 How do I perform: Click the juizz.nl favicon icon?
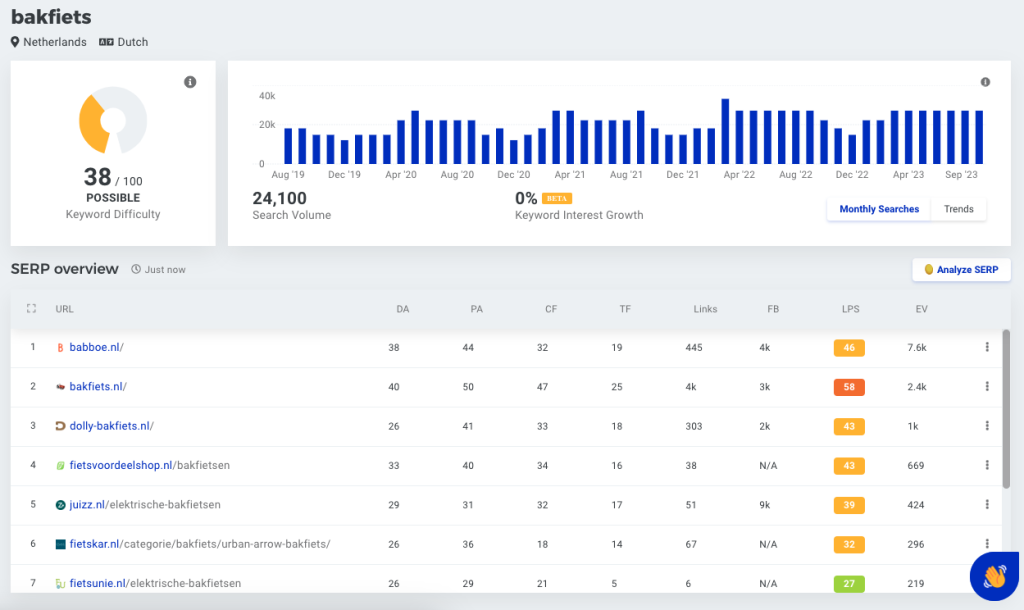point(60,505)
